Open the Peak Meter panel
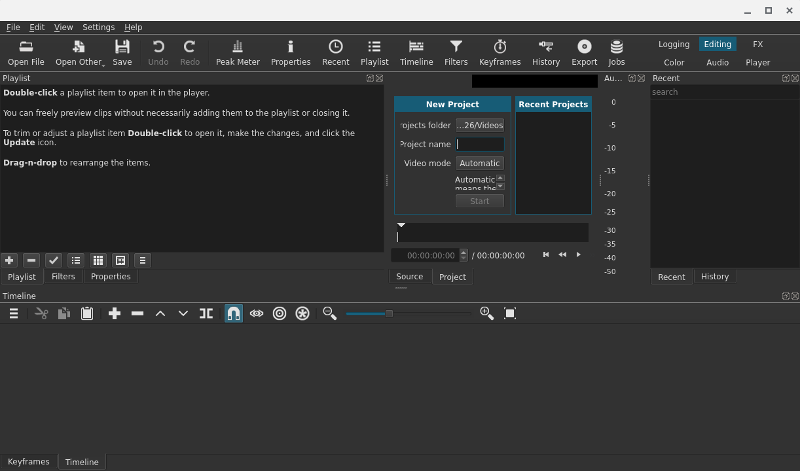This screenshot has height=471, width=800. (x=237, y=52)
